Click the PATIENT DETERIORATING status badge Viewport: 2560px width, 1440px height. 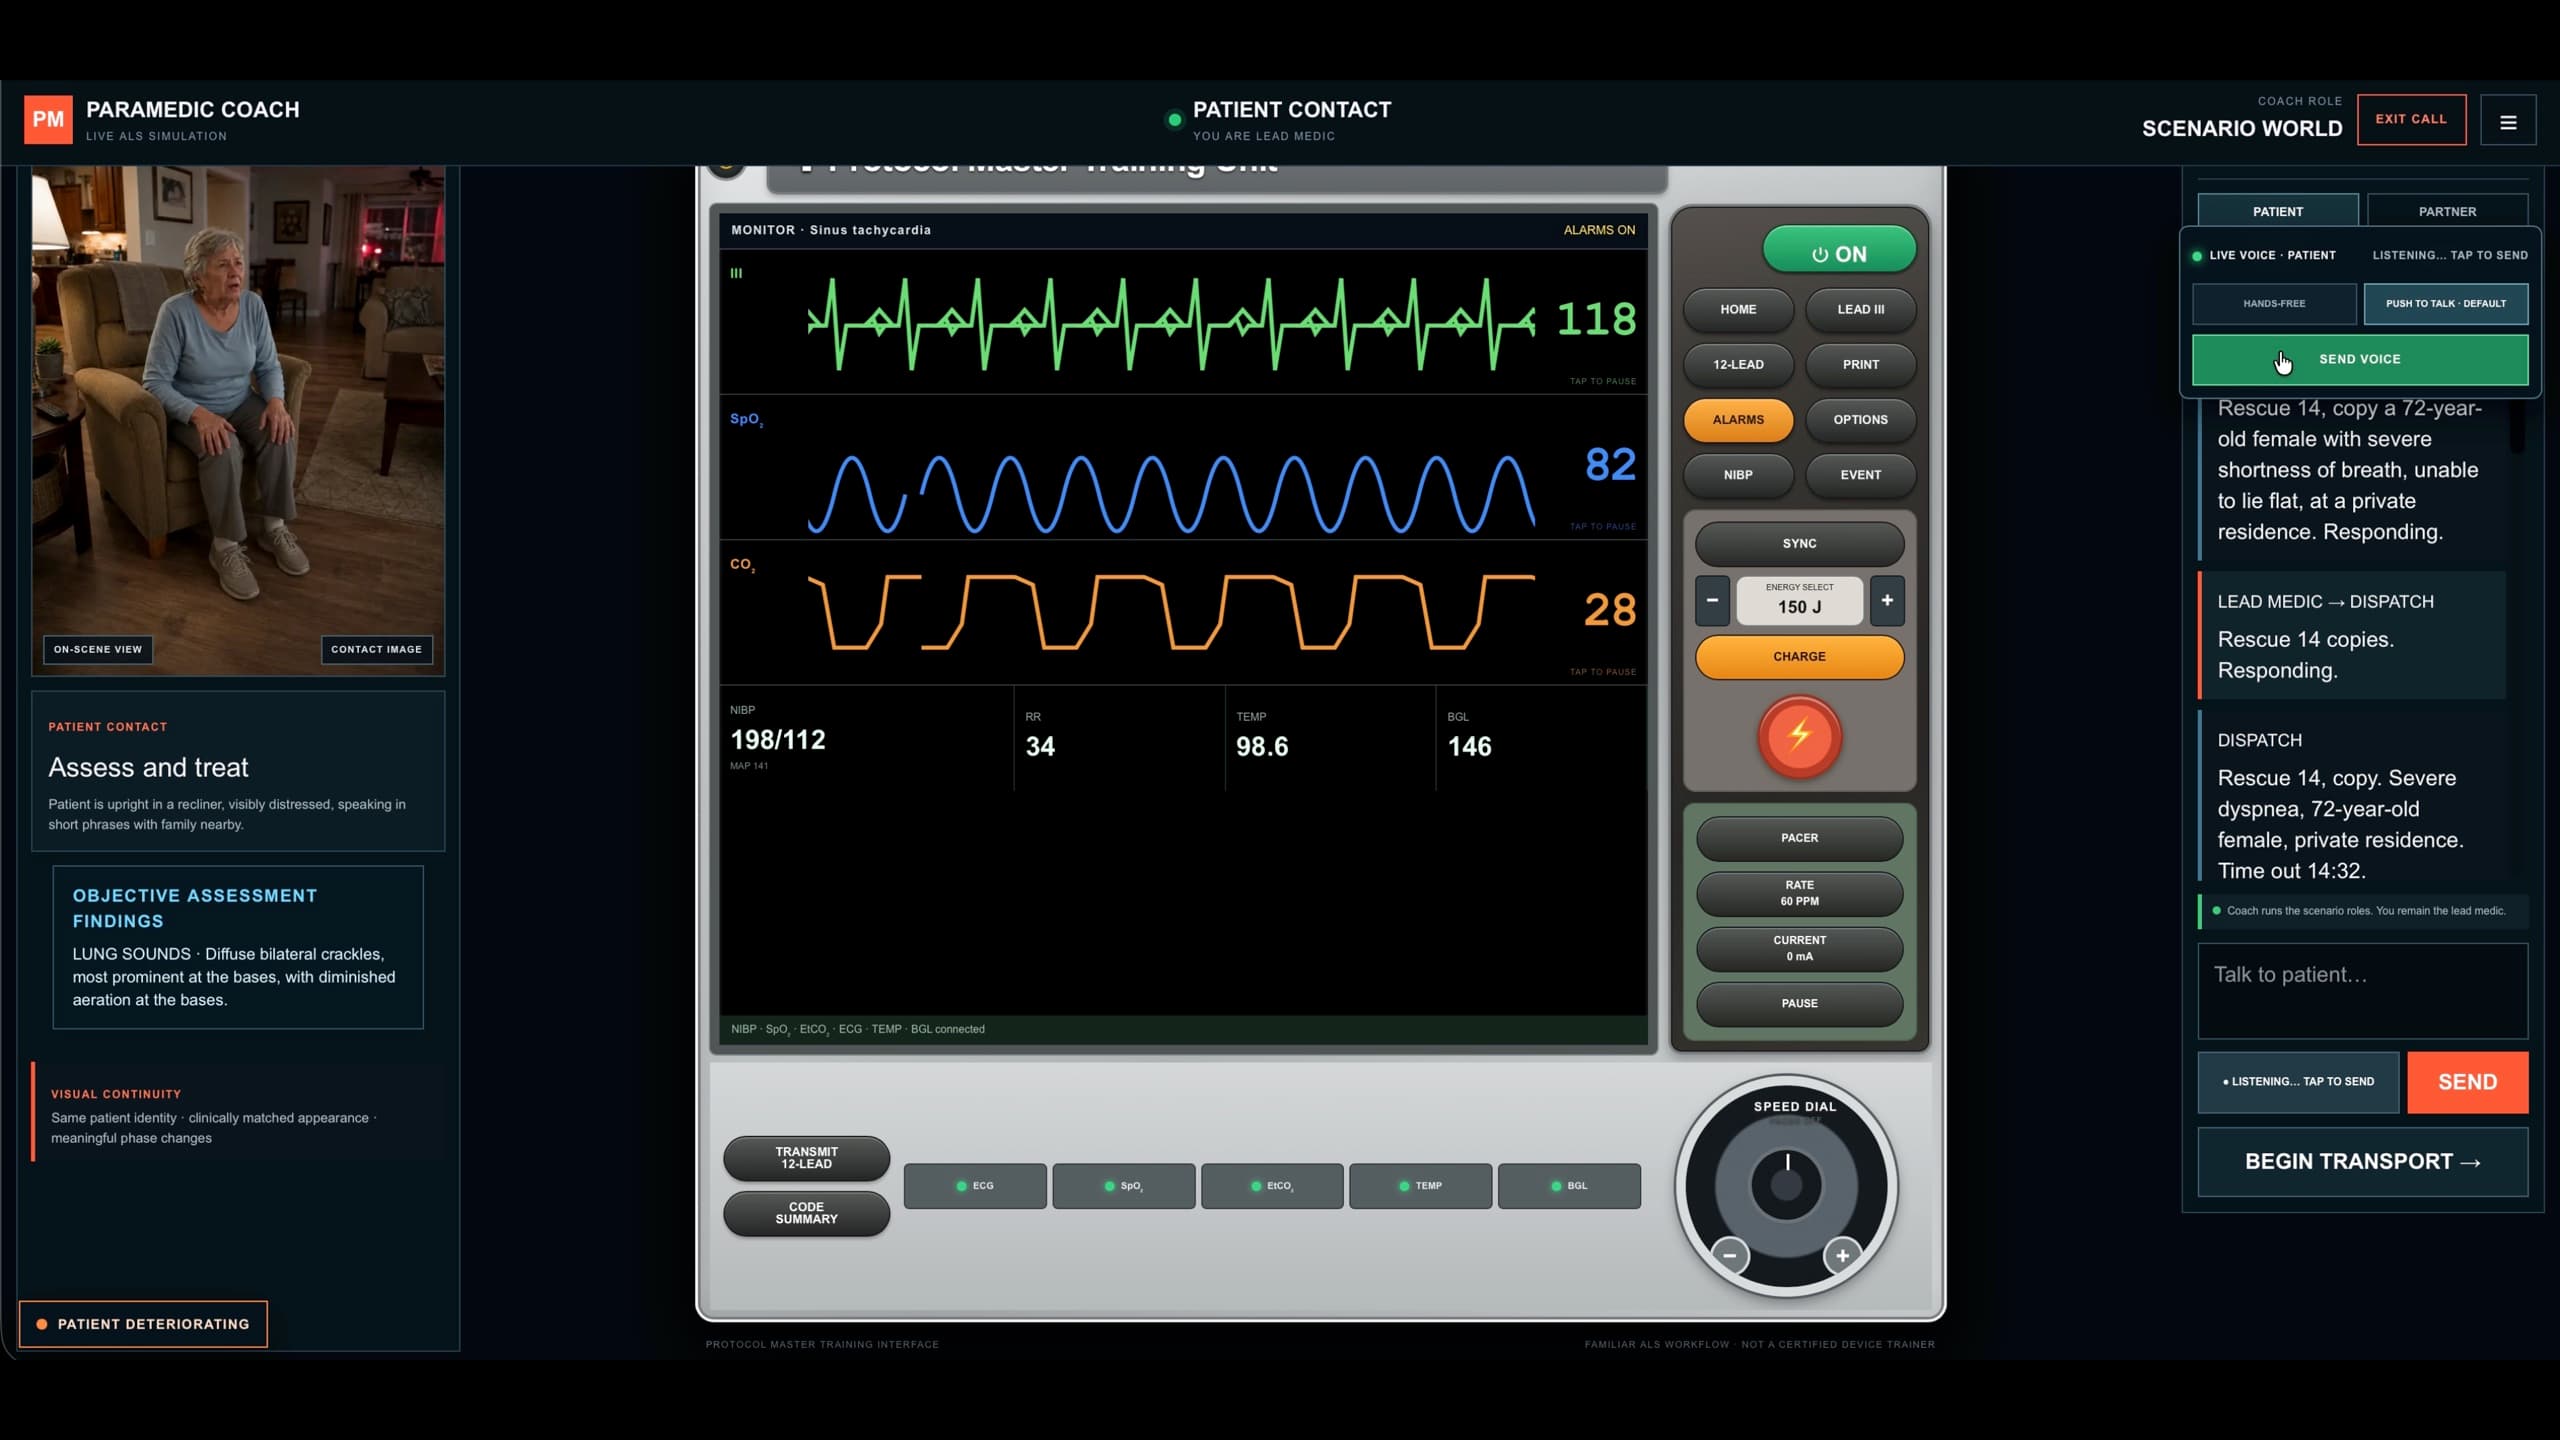click(143, 1324)
